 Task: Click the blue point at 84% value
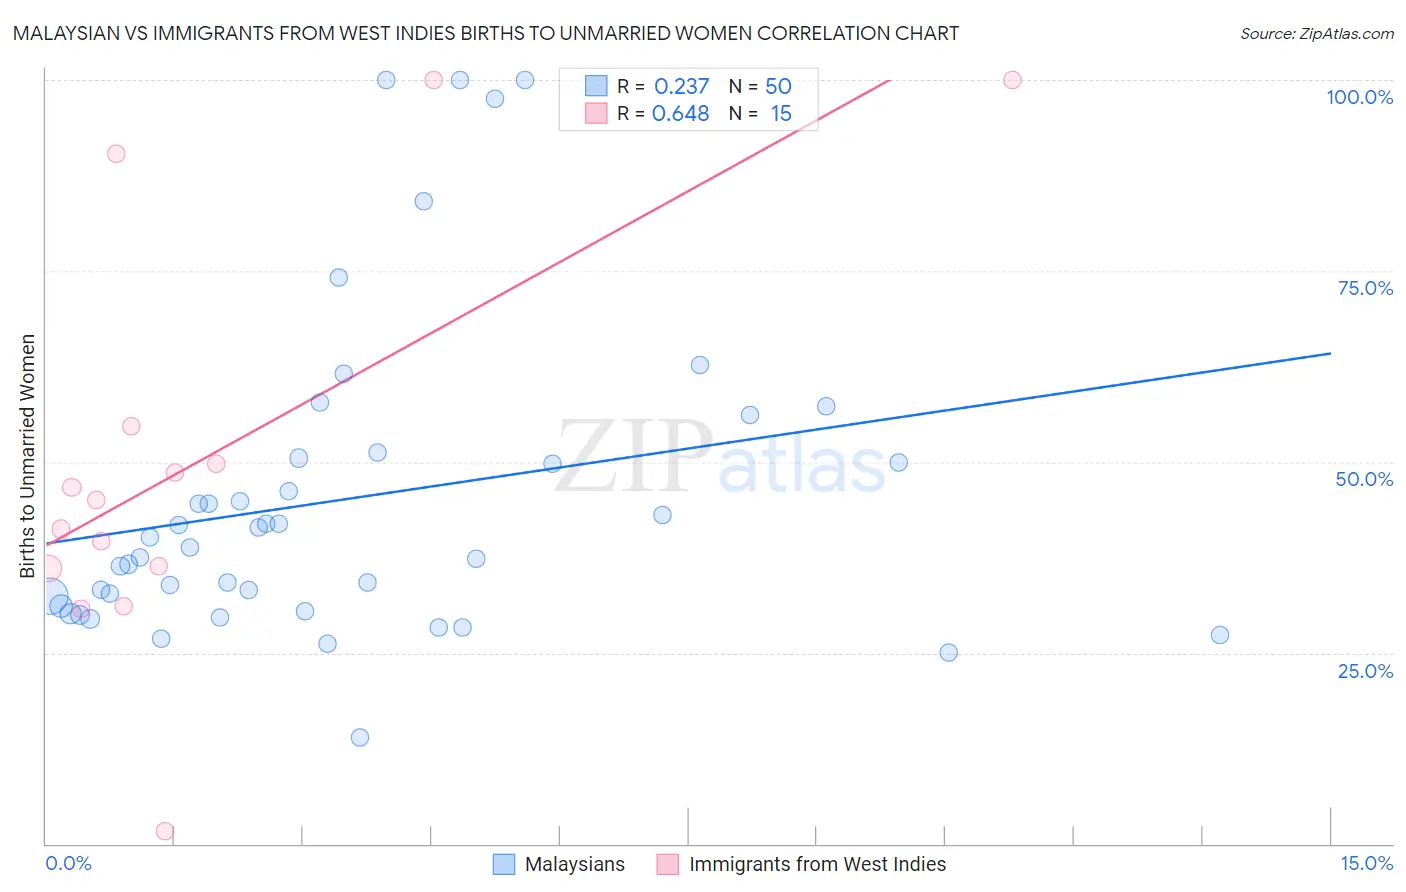[x=424, y=201]
